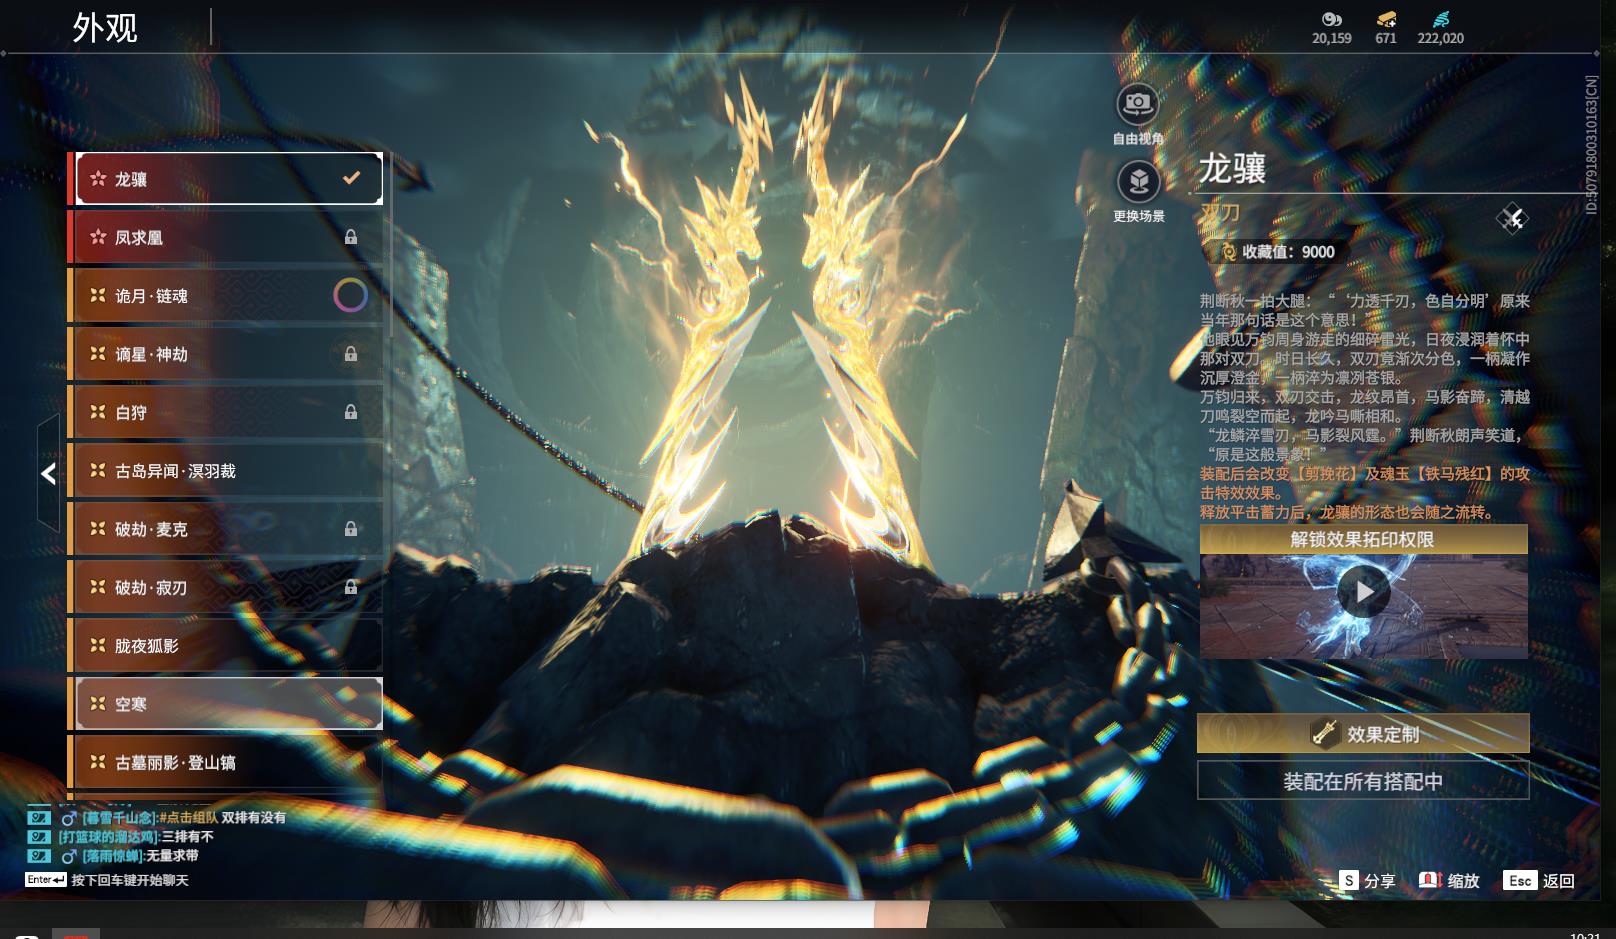The height and width of the screenshot is (939, 1616).
Task: Click the lock icon on the 白狩 row
Action: click(351, 411)
